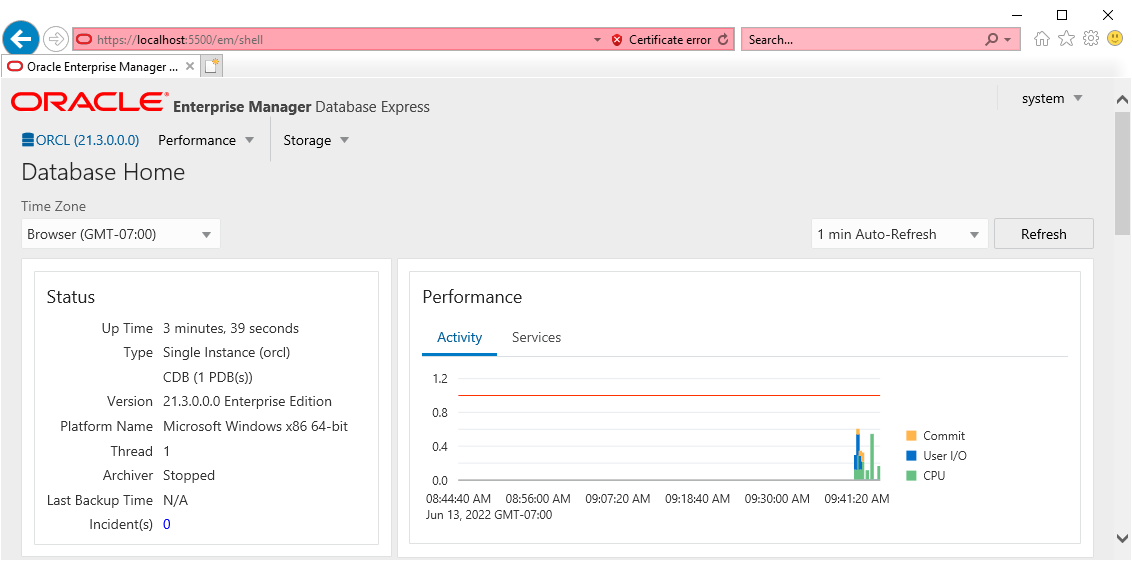1132x566 pixels.
Task: Click the smiley feedback icon
Action: coord(1115,38)
